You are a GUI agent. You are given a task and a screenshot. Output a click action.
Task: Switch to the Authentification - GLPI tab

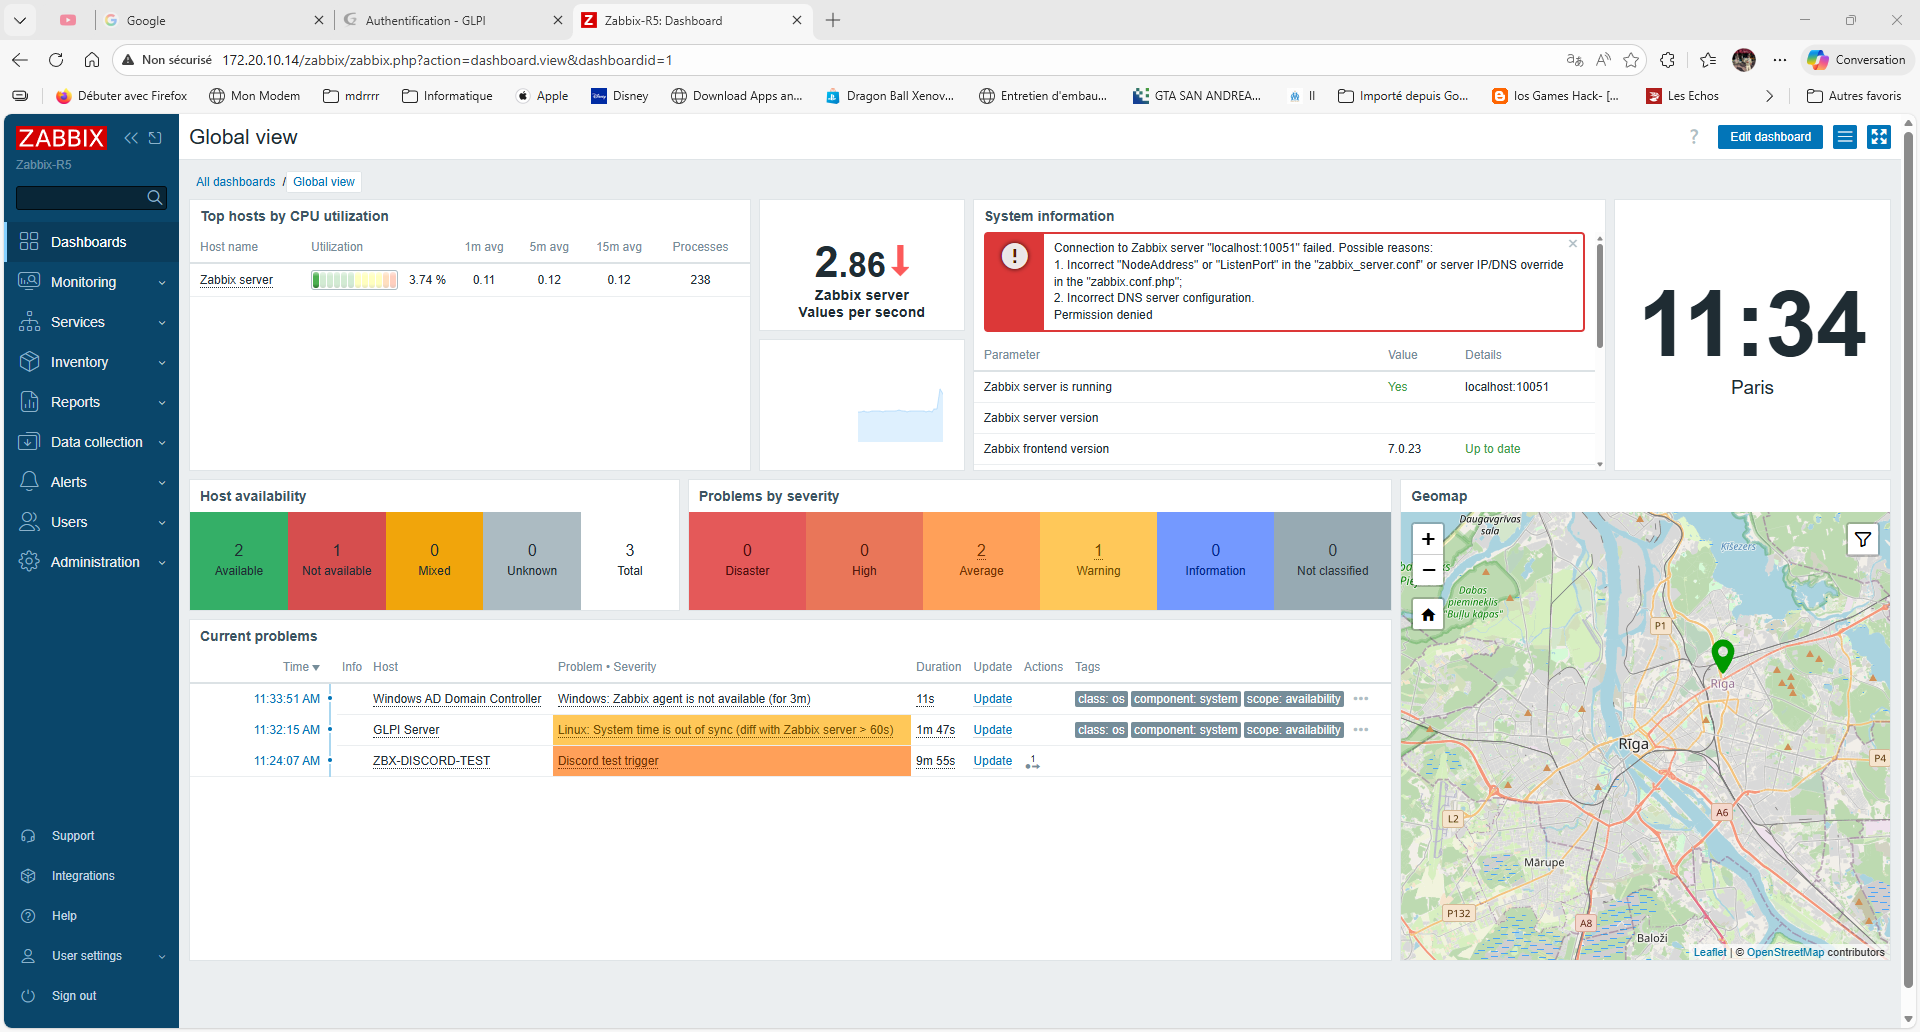coord(425,20)
